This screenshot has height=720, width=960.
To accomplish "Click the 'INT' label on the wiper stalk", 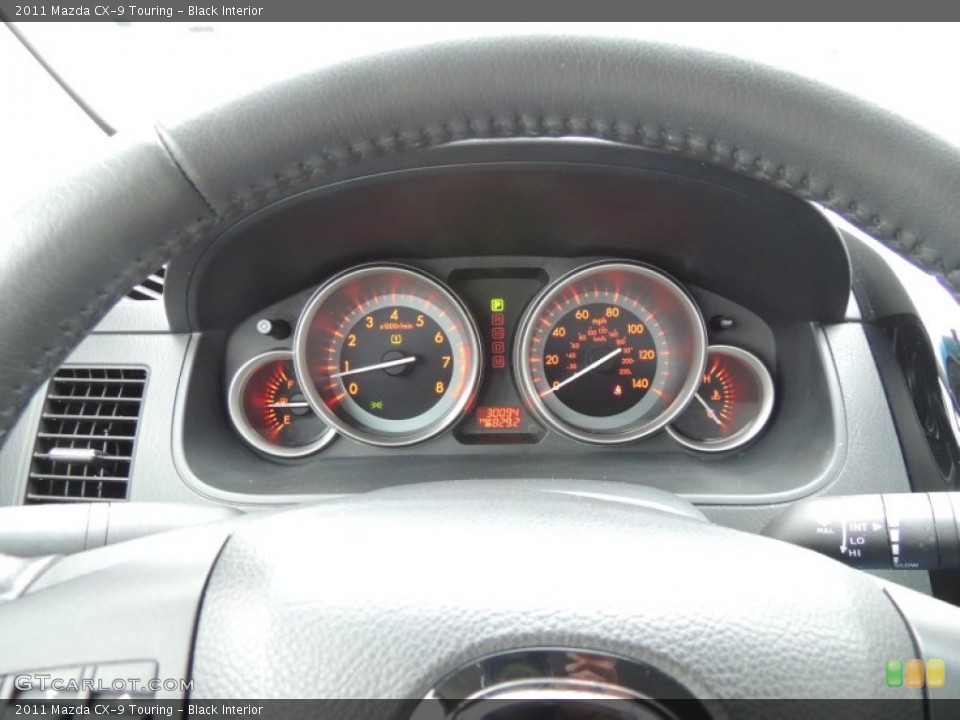I will [x=858, y=527].
